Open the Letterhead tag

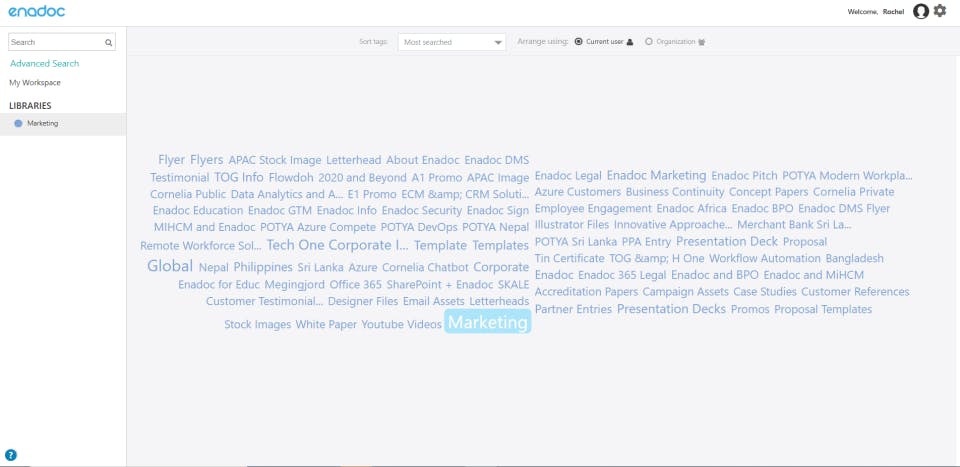(x=354, y=160)
